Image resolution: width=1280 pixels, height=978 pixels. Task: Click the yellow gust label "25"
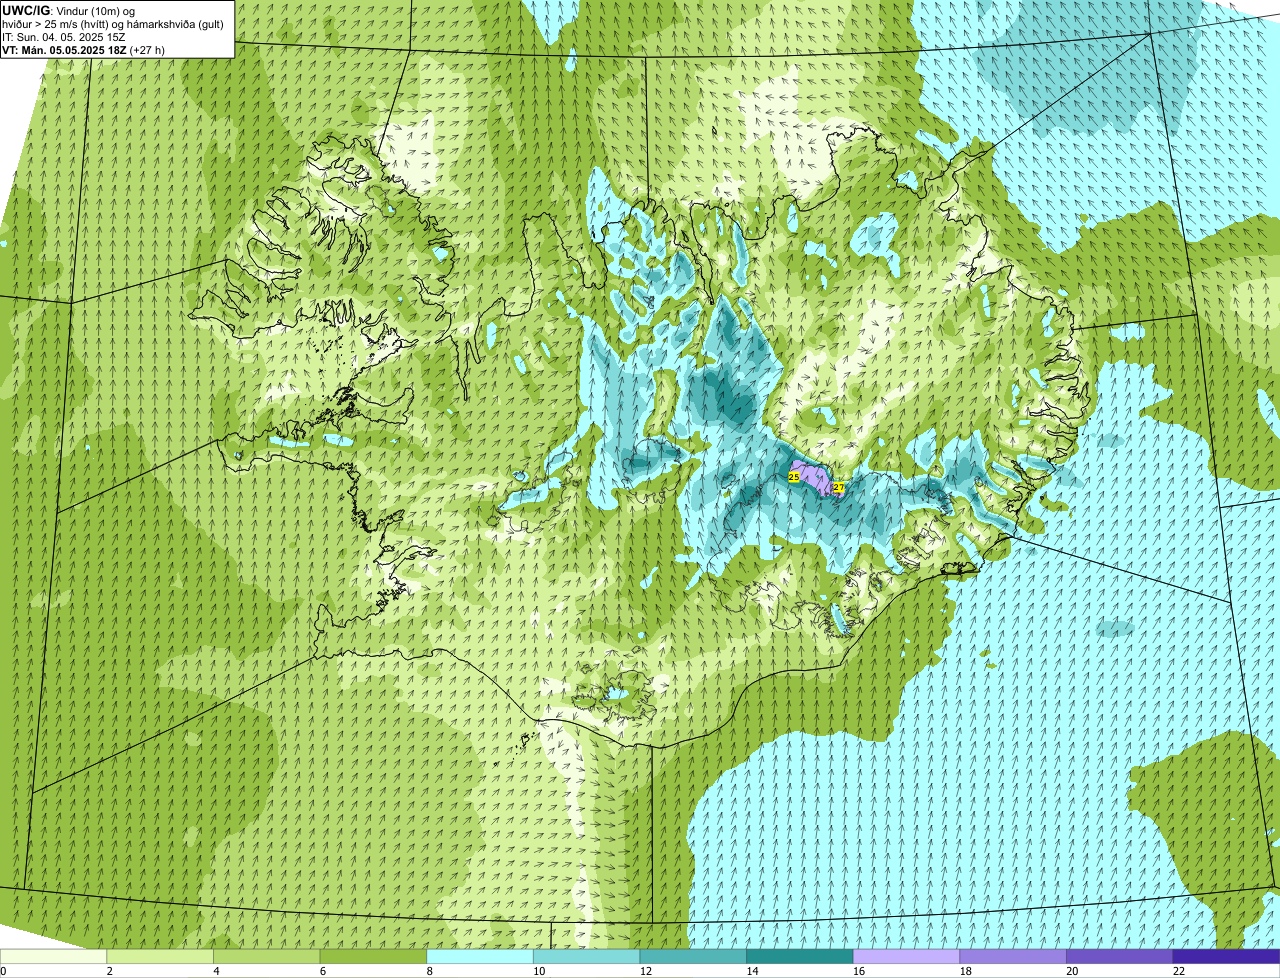794,478
